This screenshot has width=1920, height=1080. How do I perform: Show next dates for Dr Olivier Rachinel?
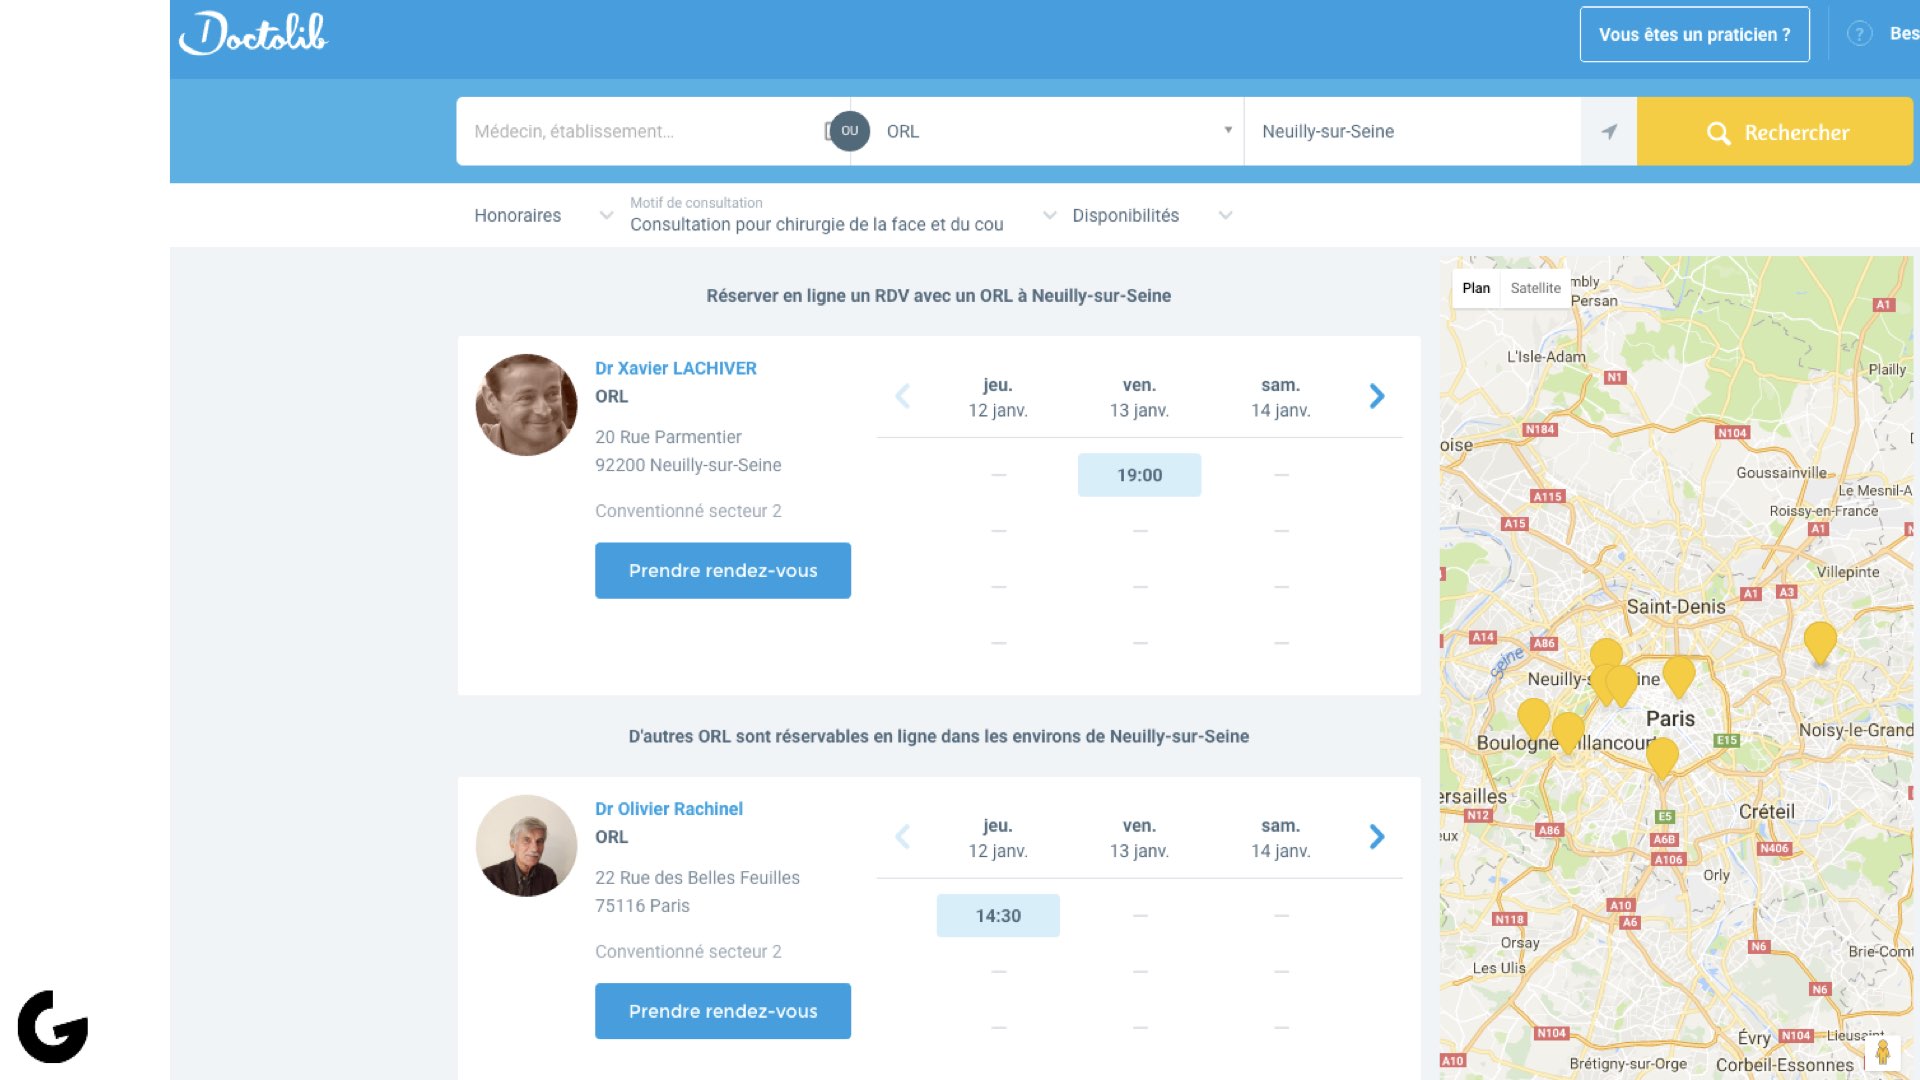click(1377, 836)
